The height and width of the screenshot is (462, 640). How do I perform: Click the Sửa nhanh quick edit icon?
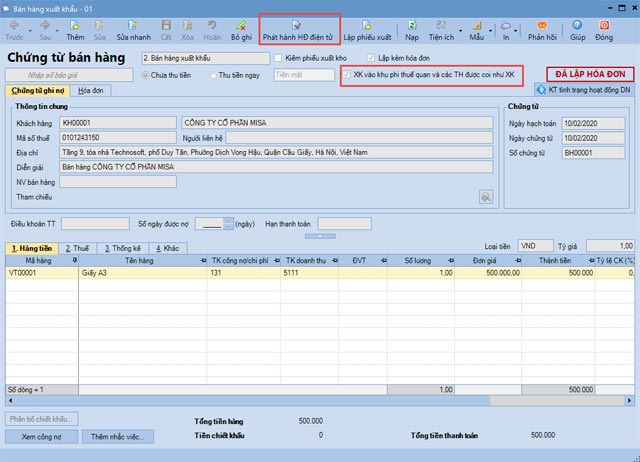[x=133, y=28]
